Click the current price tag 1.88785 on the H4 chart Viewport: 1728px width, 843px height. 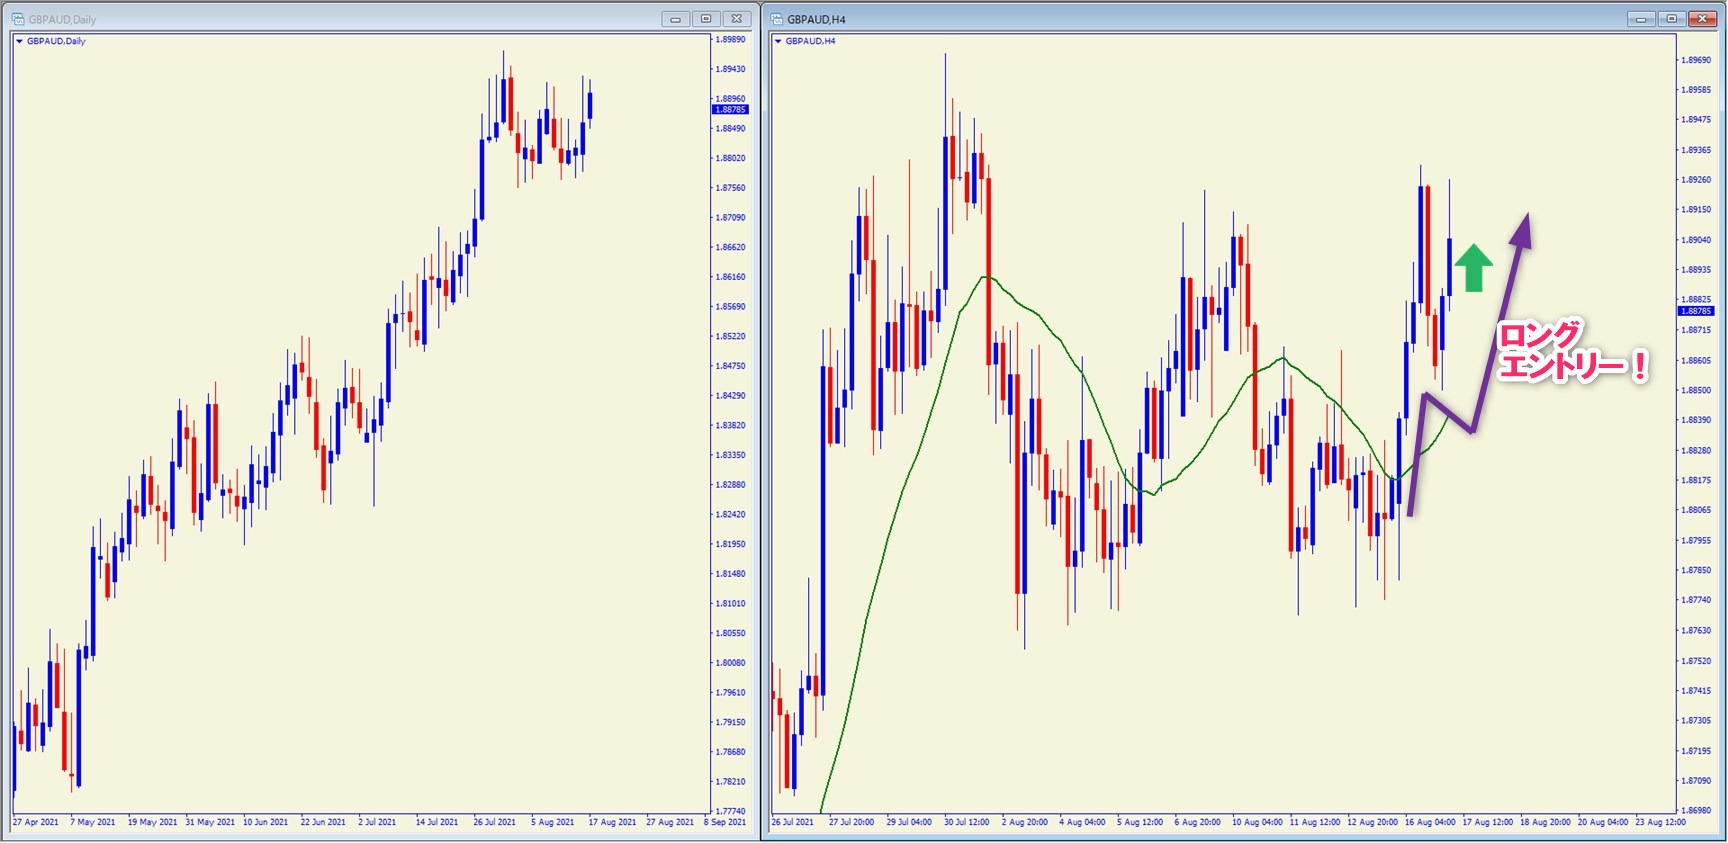pos(1696,311)
